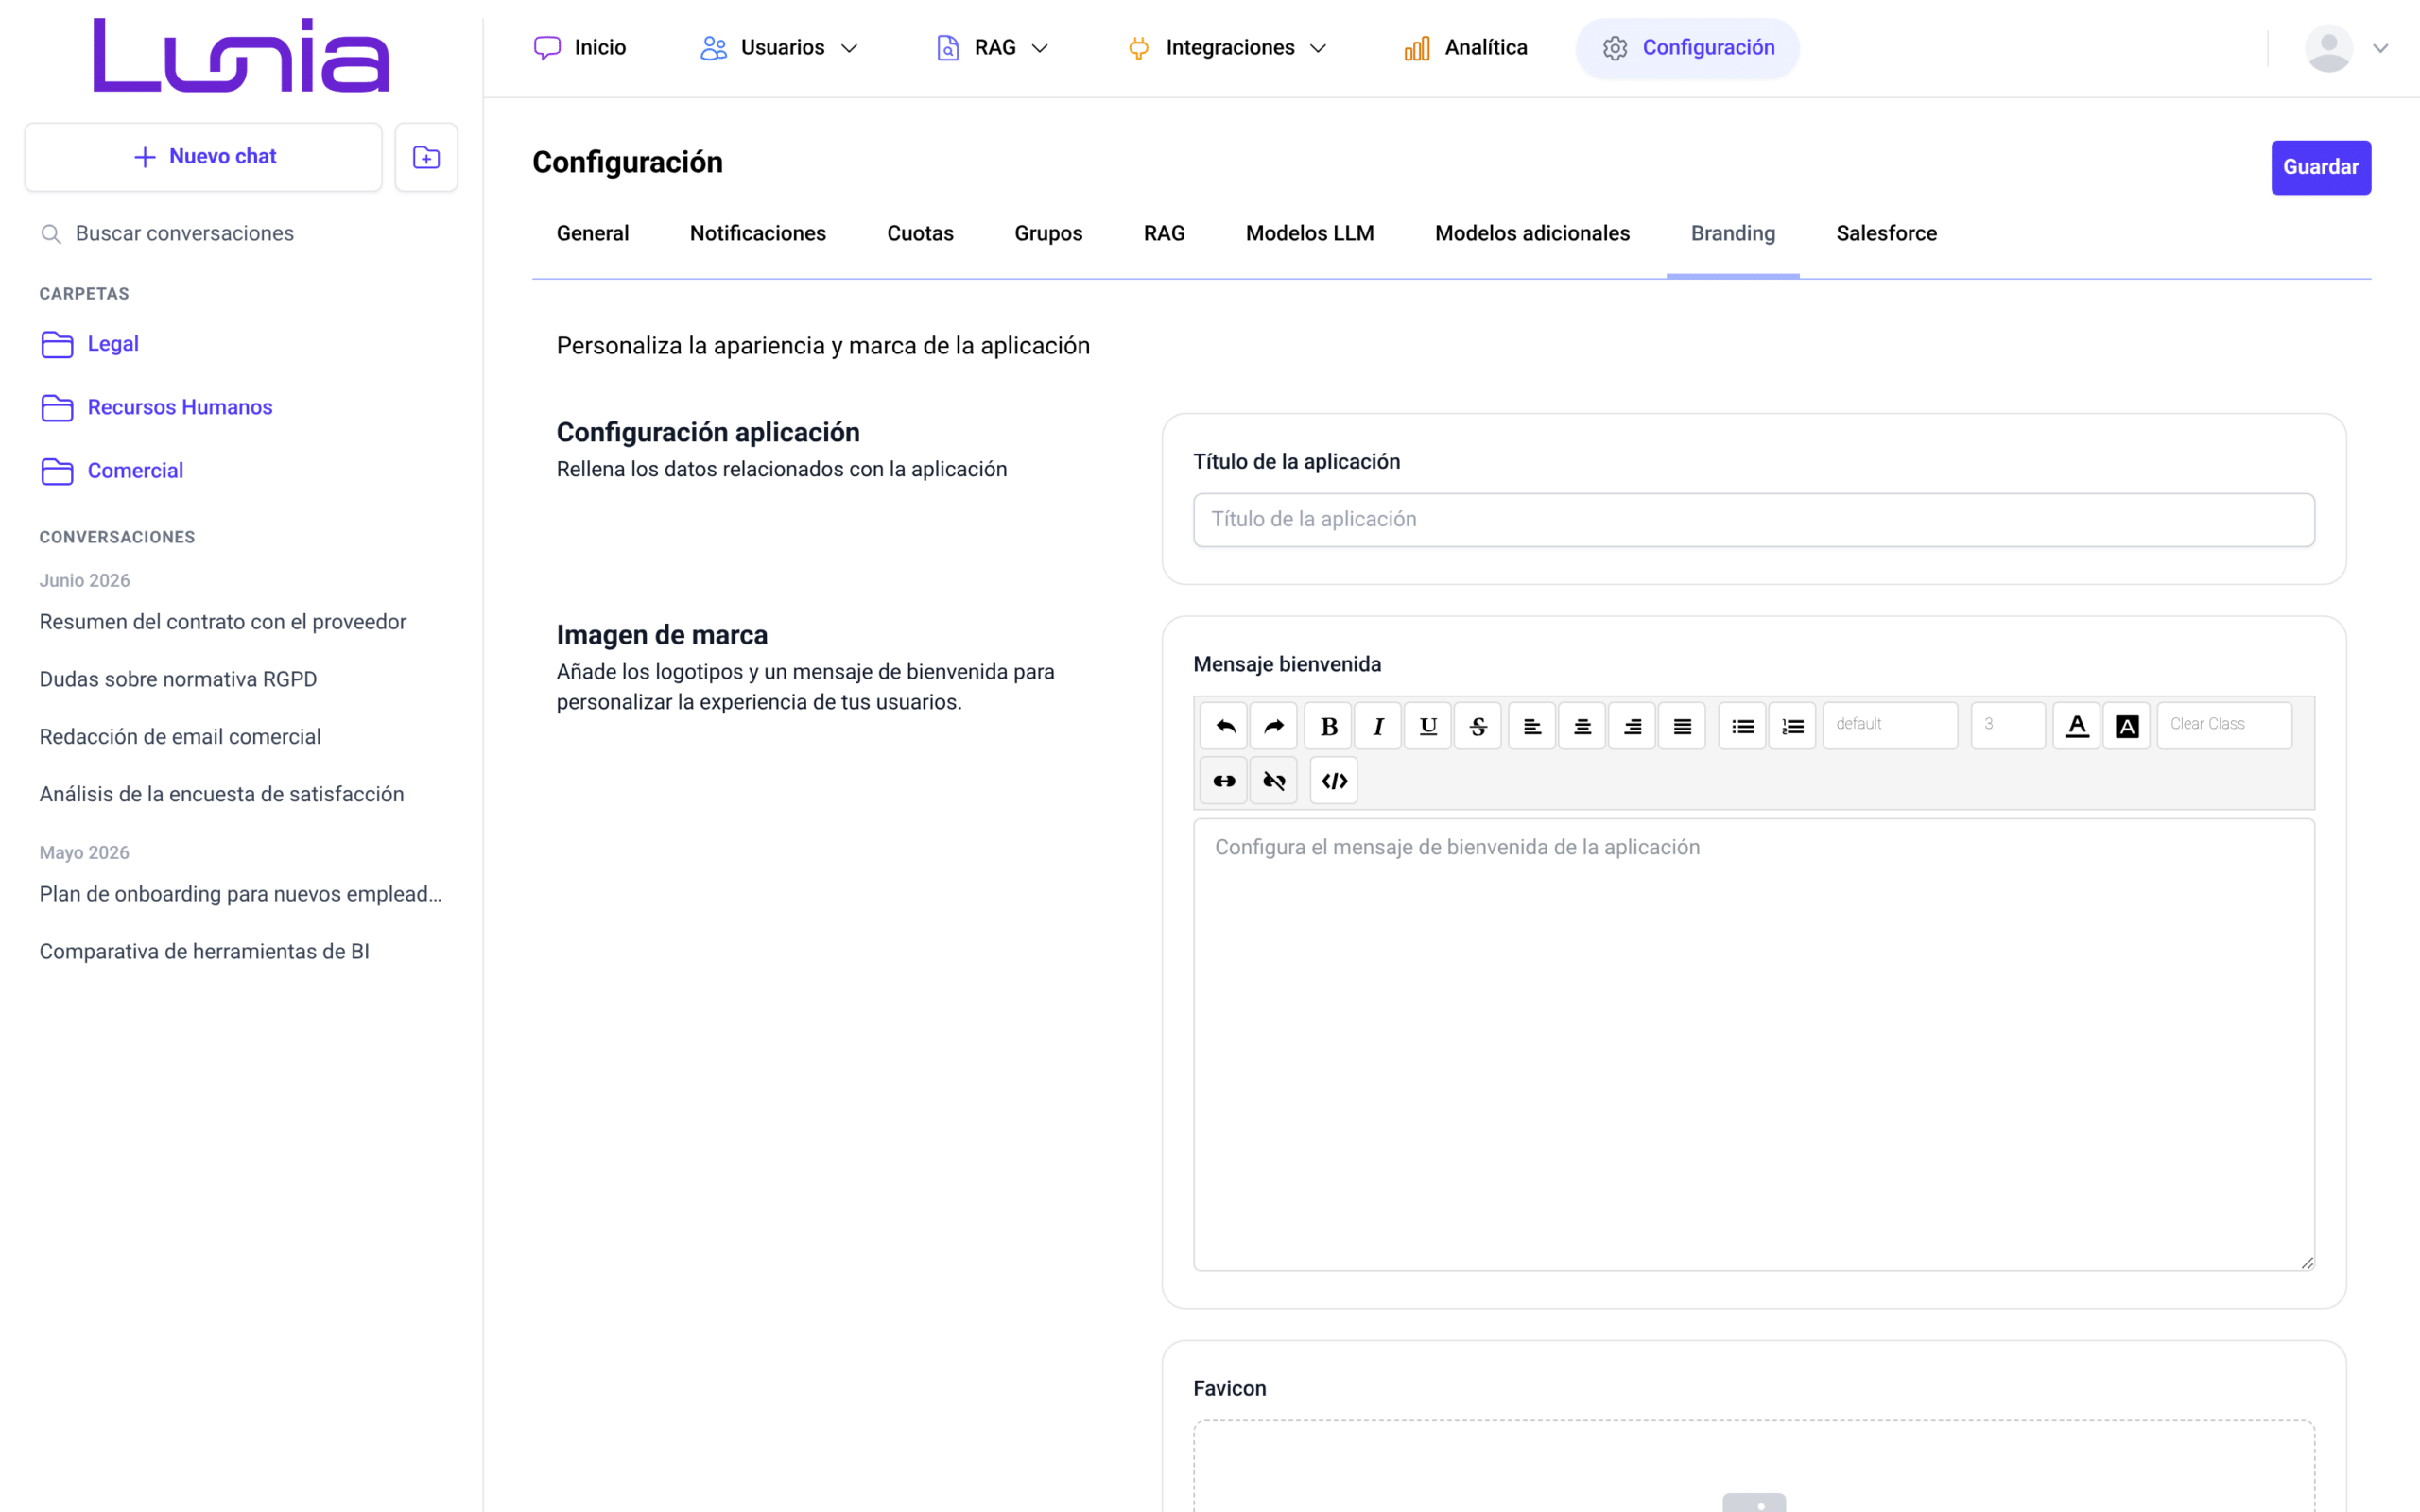Switch to the Modelos LLM tab
The height and width of the screenshot is (1512, 2420).
coord(1310,234)
